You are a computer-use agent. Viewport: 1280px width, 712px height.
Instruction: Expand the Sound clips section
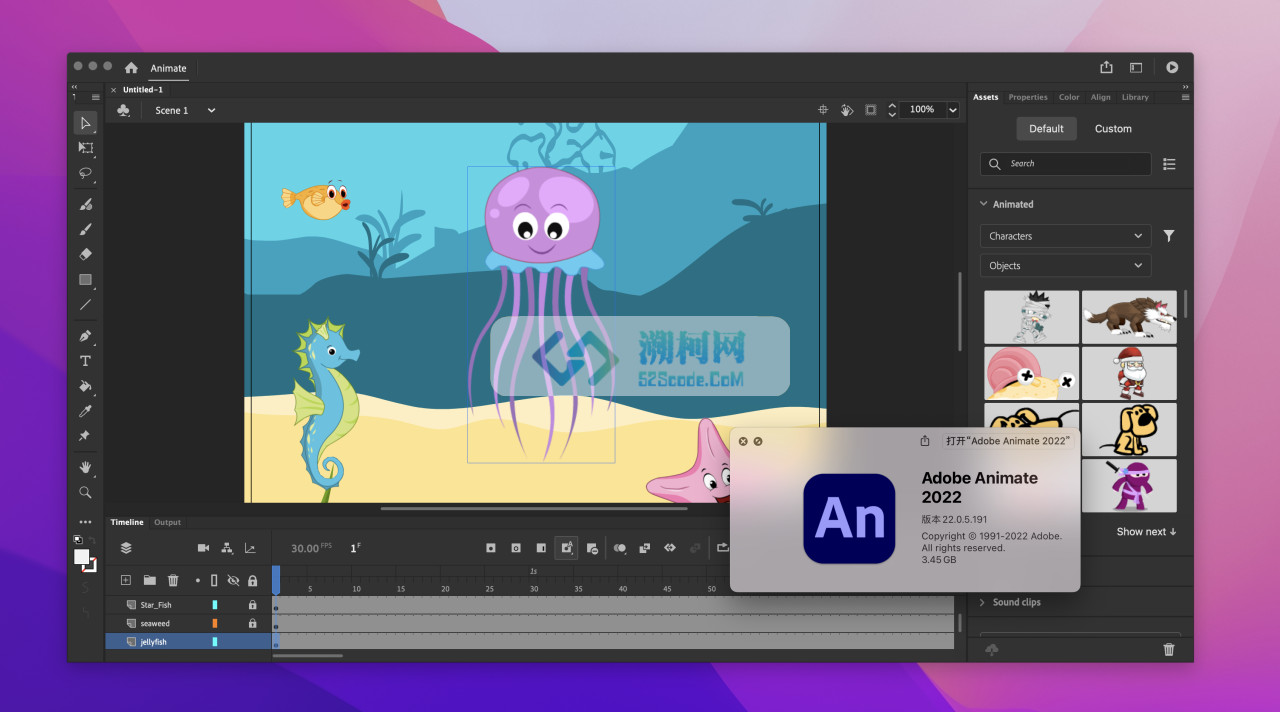point(983,602)
